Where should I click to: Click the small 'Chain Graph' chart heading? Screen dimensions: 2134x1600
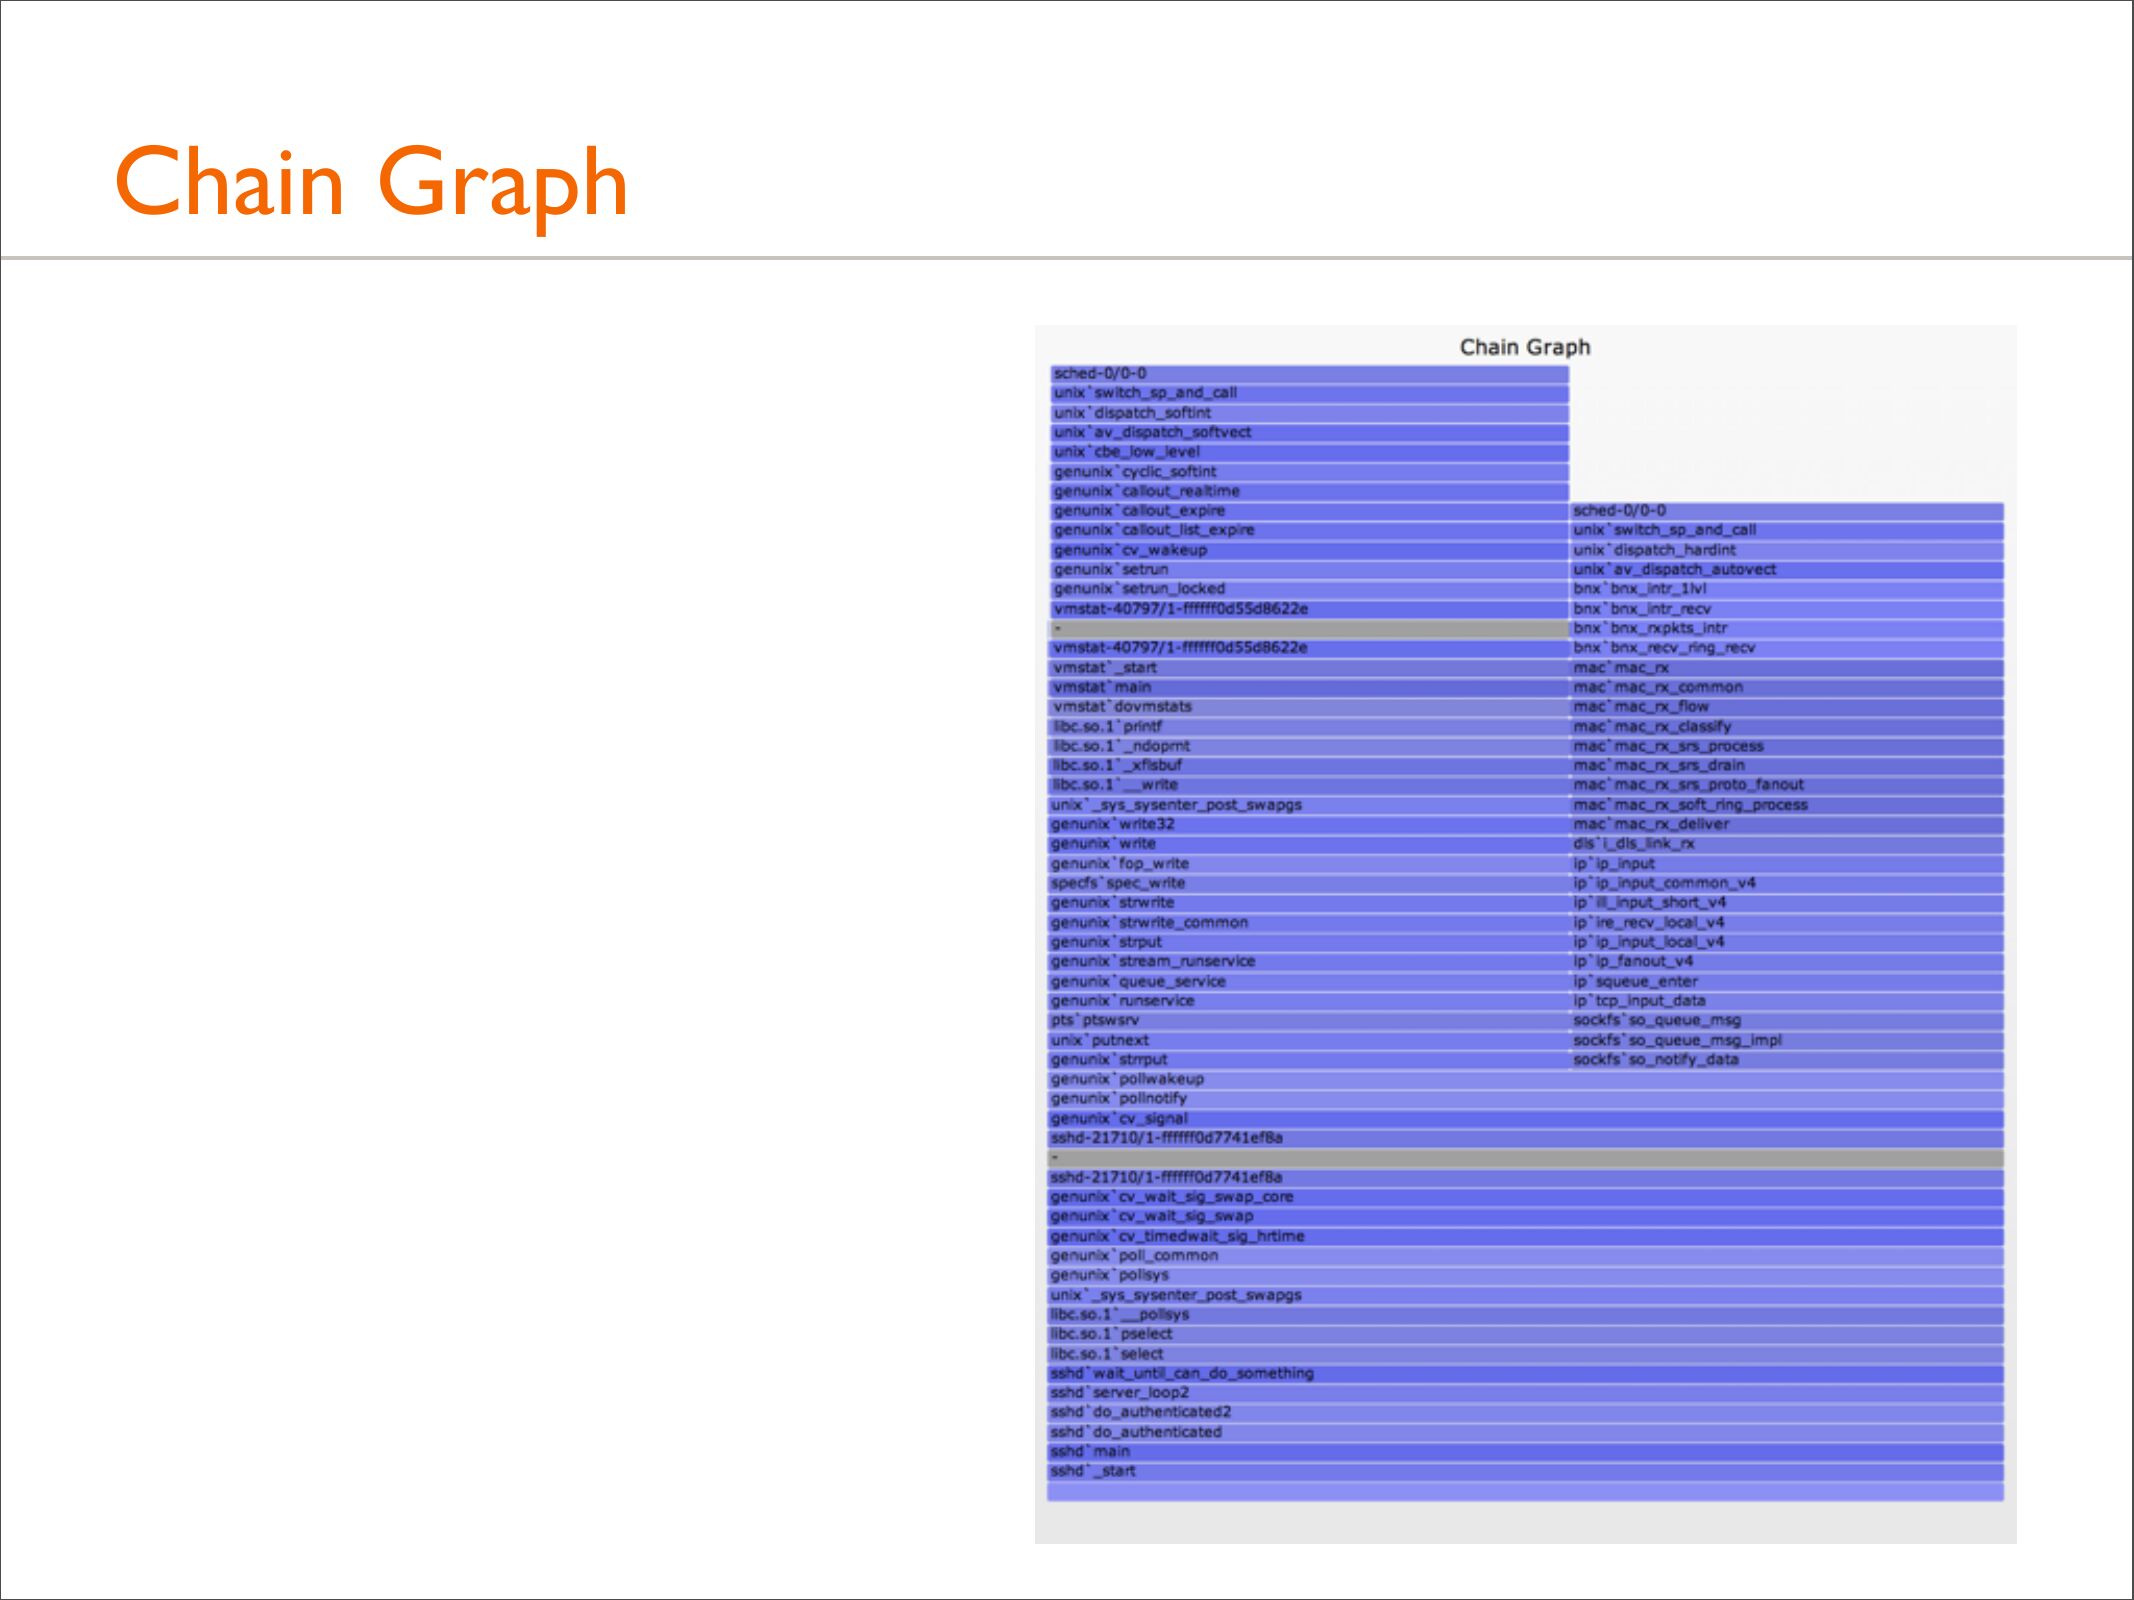point(1524,347)
